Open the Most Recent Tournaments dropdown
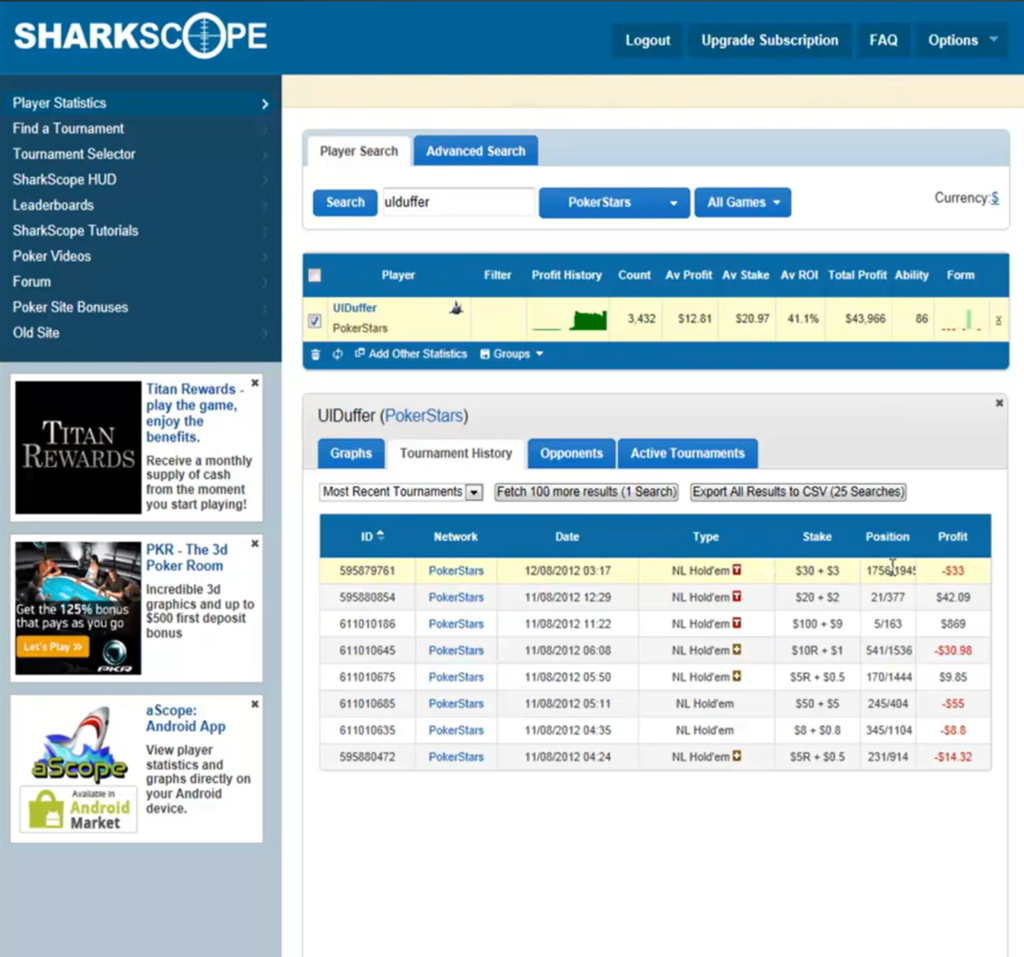Screen dimensions: 1024x957 [x=401, y=492]
